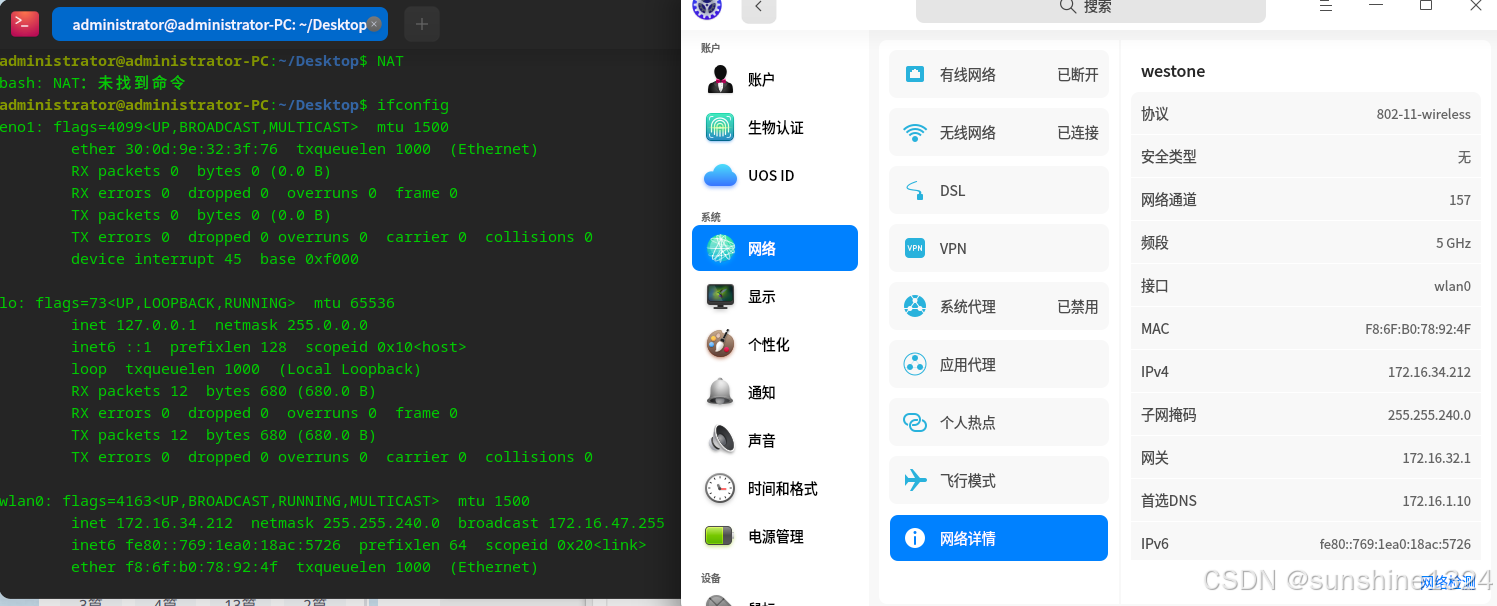This screenshot has width=1497, height=606.
Task: Close the administrator@administrator-PC terminal tab
Action: click(374, 24)
